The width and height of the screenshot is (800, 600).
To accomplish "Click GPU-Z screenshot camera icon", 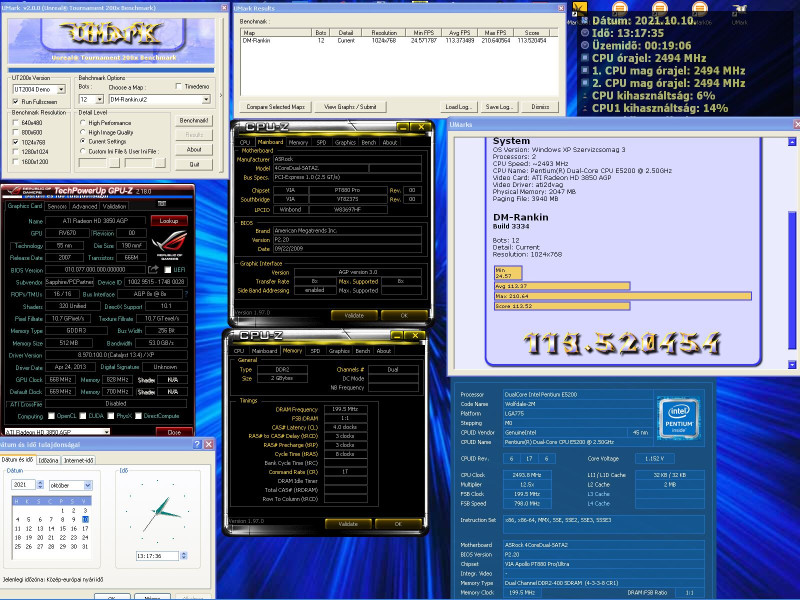I will tap(162, 204).
